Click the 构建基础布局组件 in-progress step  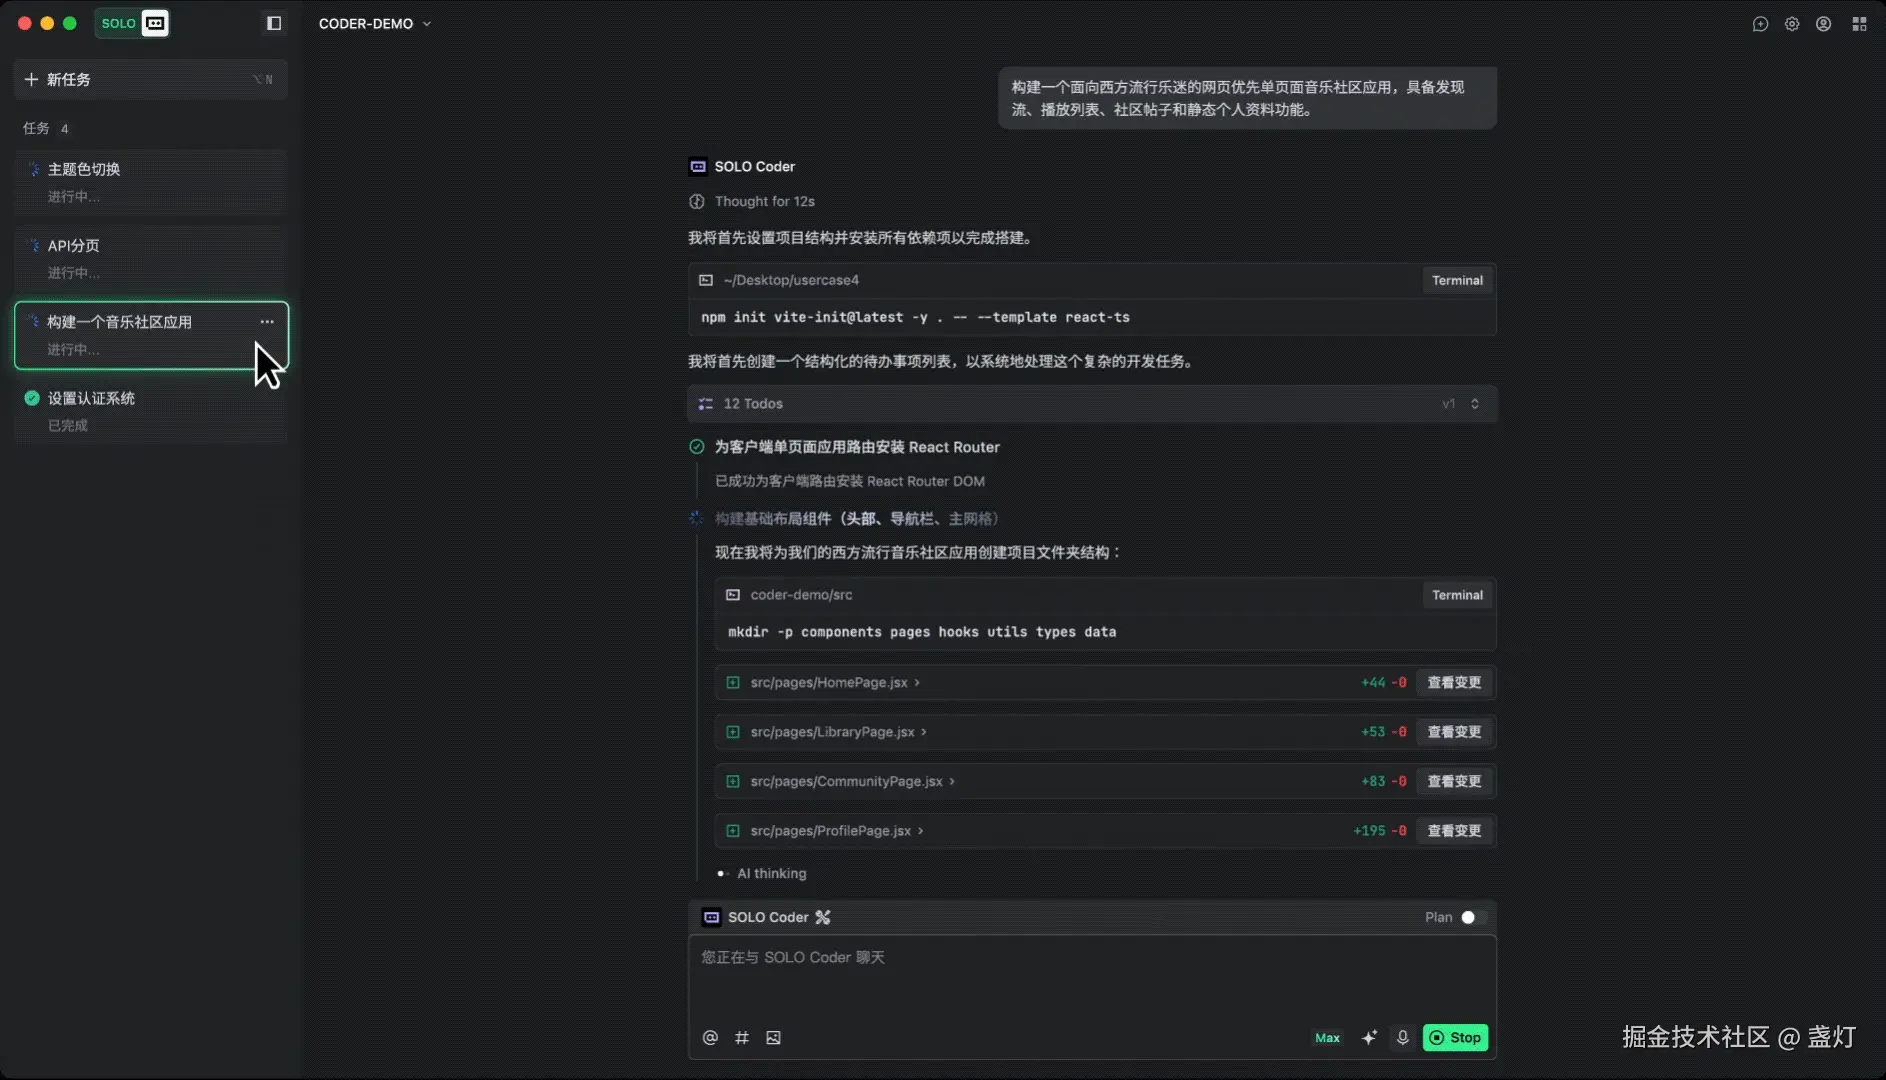pos(856,519)
